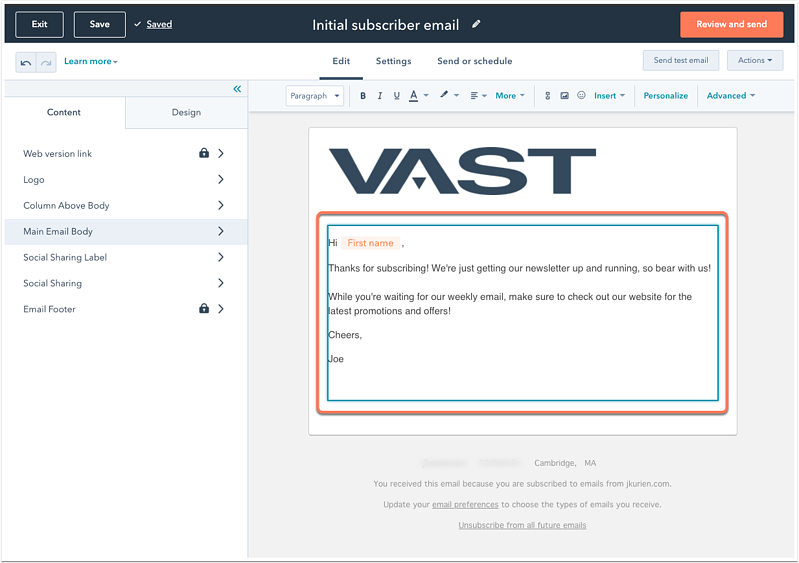Click Send test email
Viewport: 799px width, 563px height.
pos(681,60)
